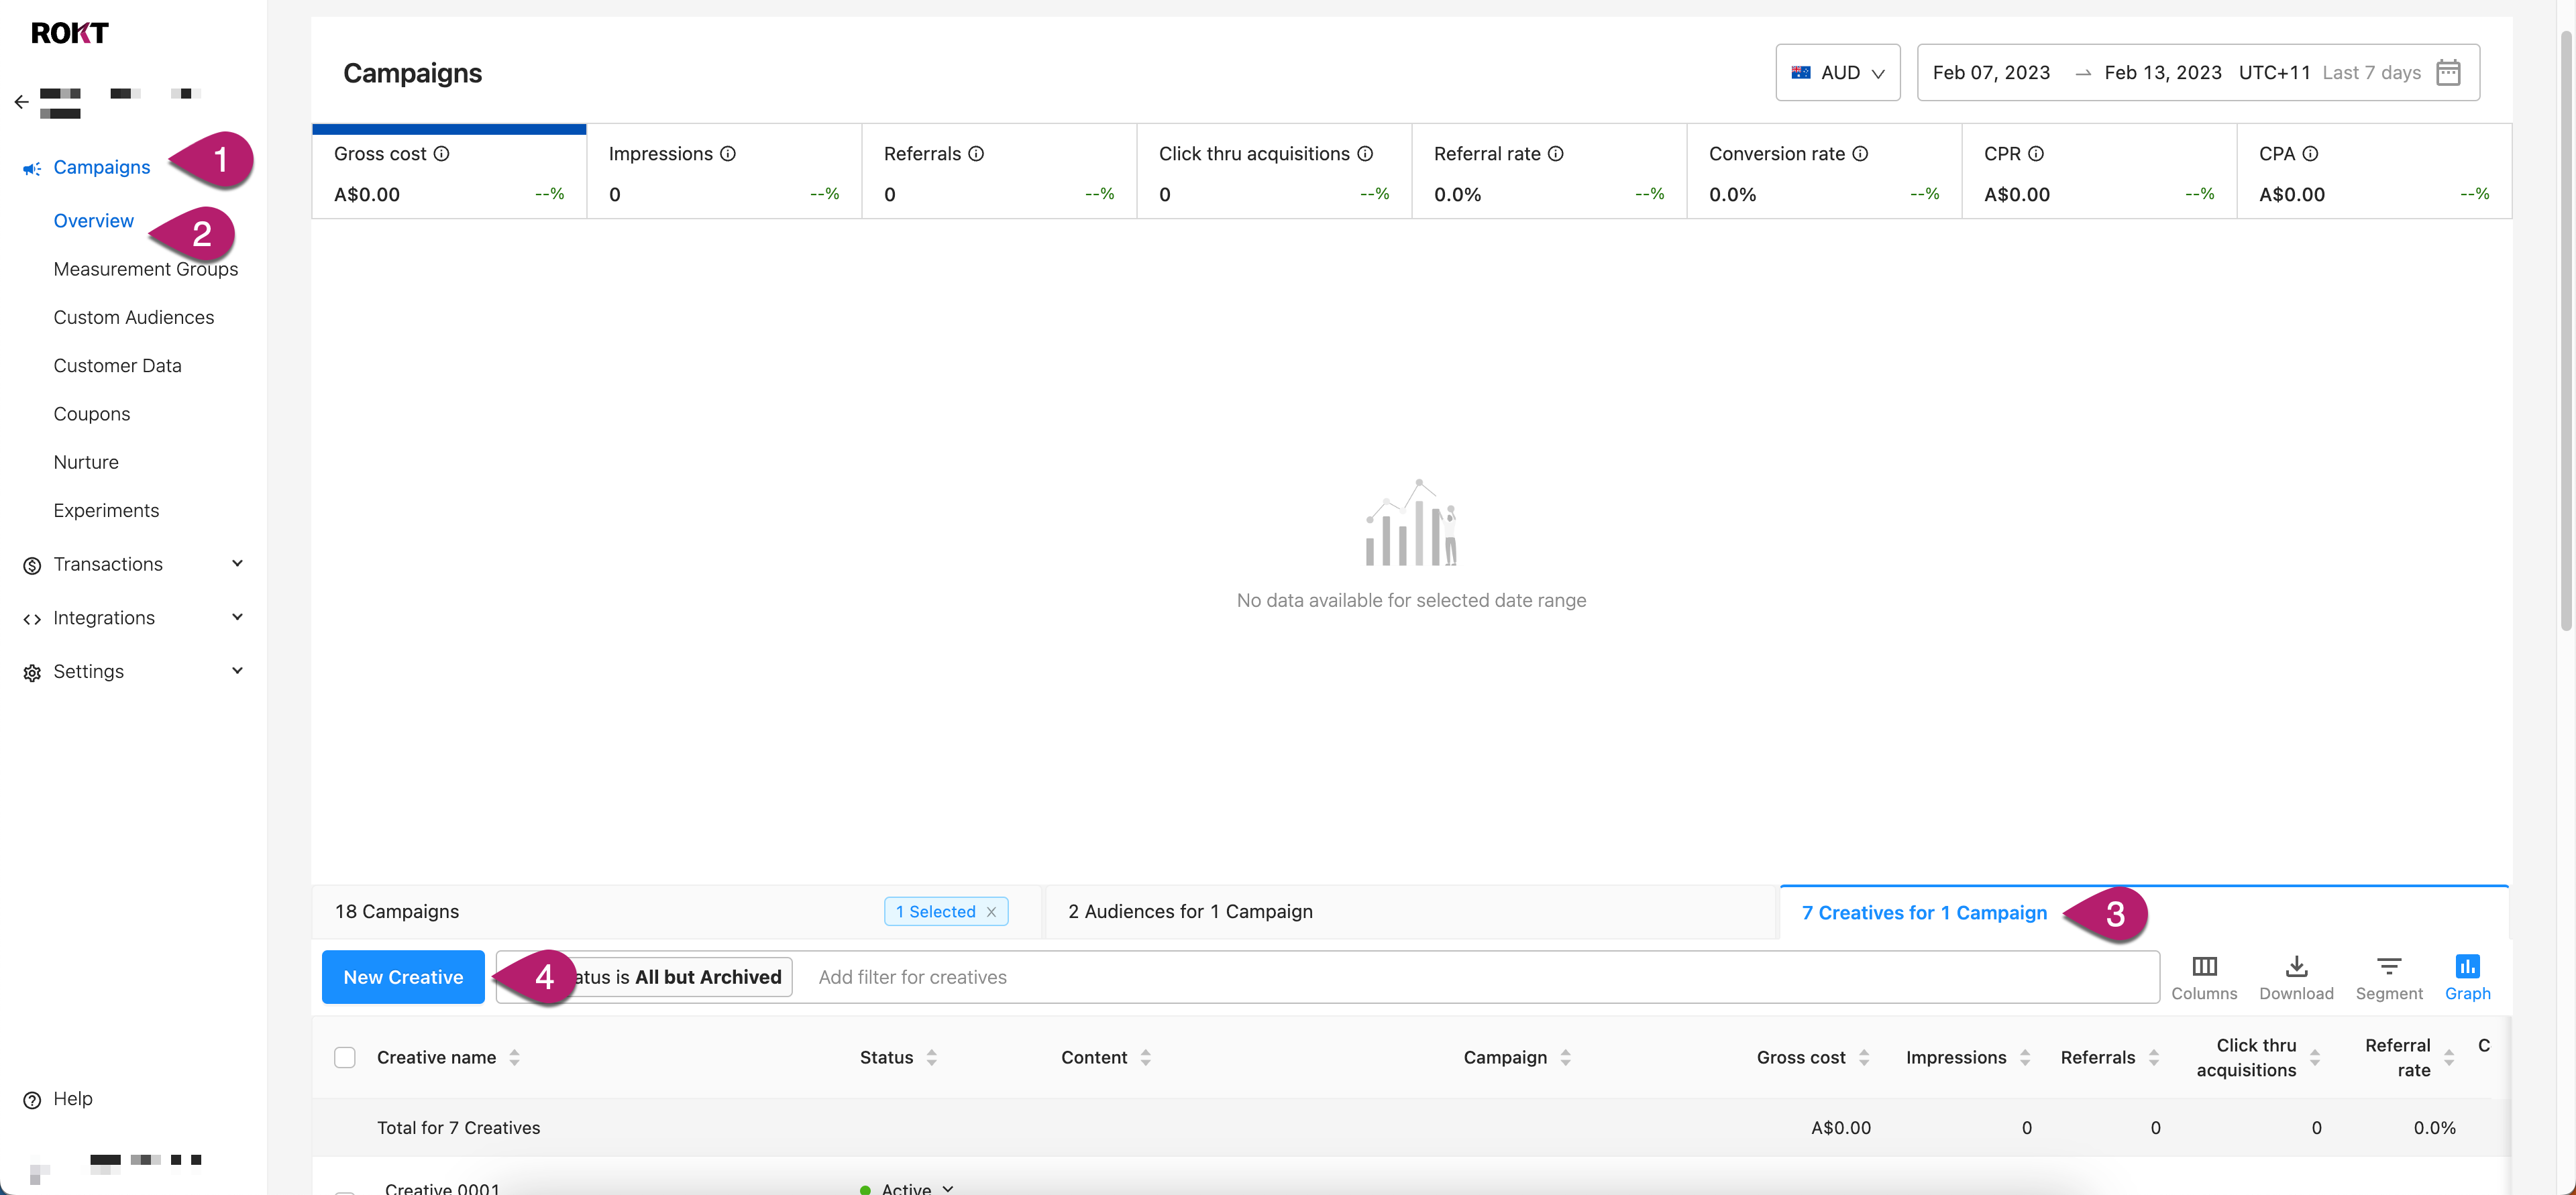Open the Campaigns sidebar section
Screen dimensions: 2576x1195
[102, 167]
